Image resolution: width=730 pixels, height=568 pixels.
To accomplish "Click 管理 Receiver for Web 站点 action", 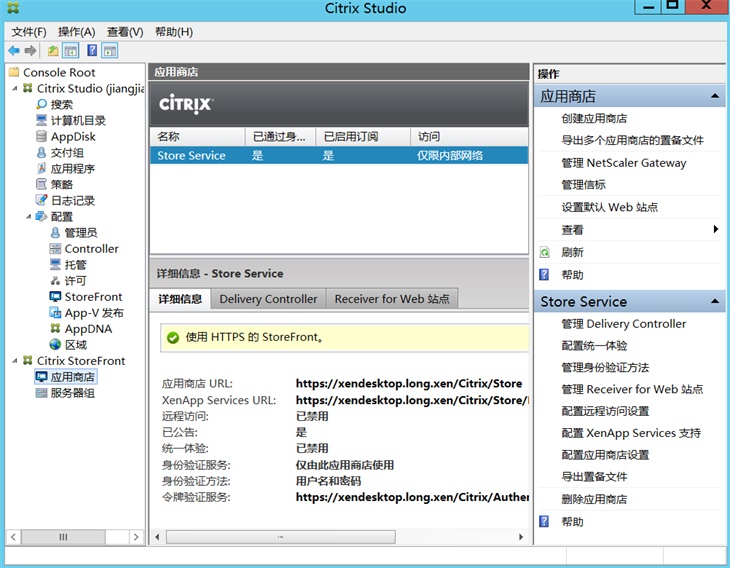I will coord(632,389).
